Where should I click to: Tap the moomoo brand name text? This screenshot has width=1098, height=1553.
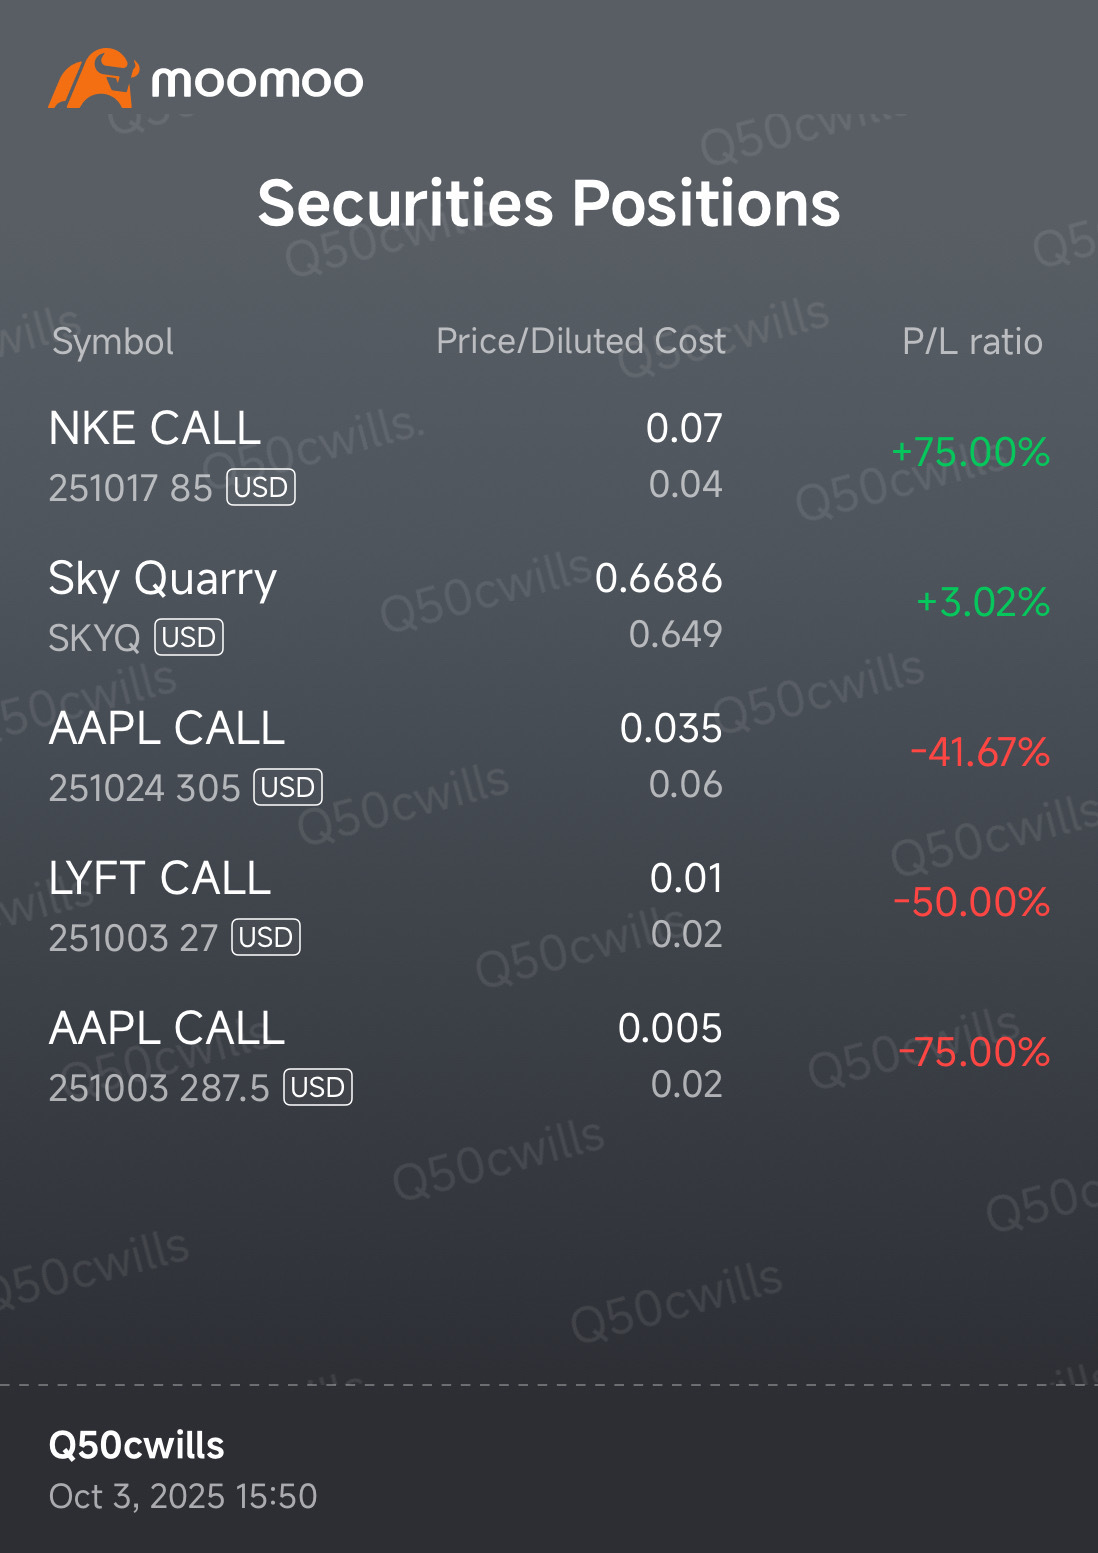[257, 81]
